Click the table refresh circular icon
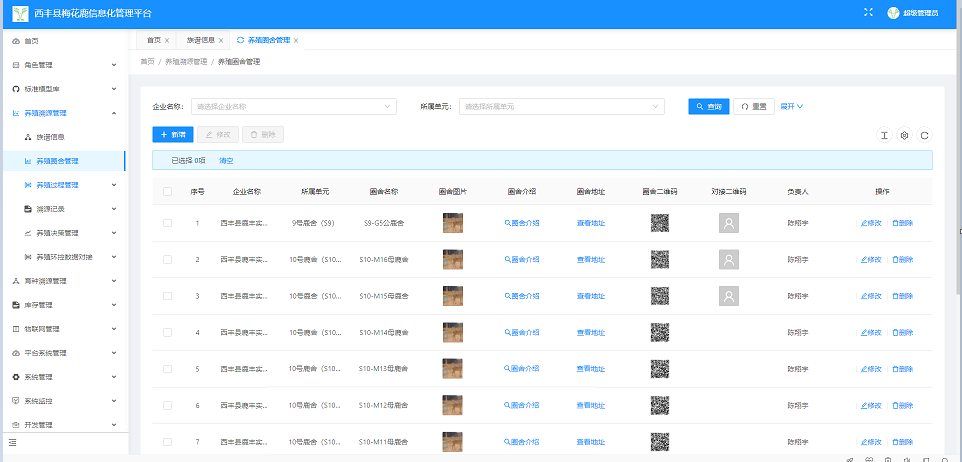 pos(924,135)
